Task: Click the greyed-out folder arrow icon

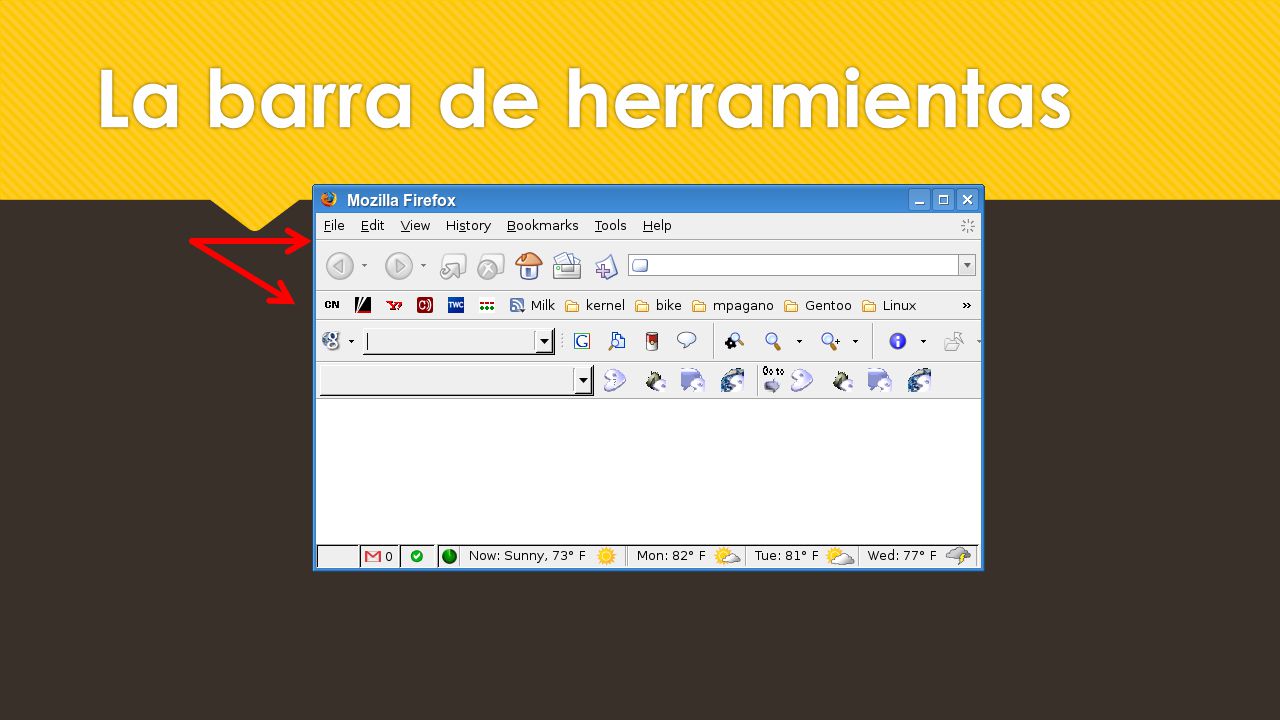Action: pos(954,341)
